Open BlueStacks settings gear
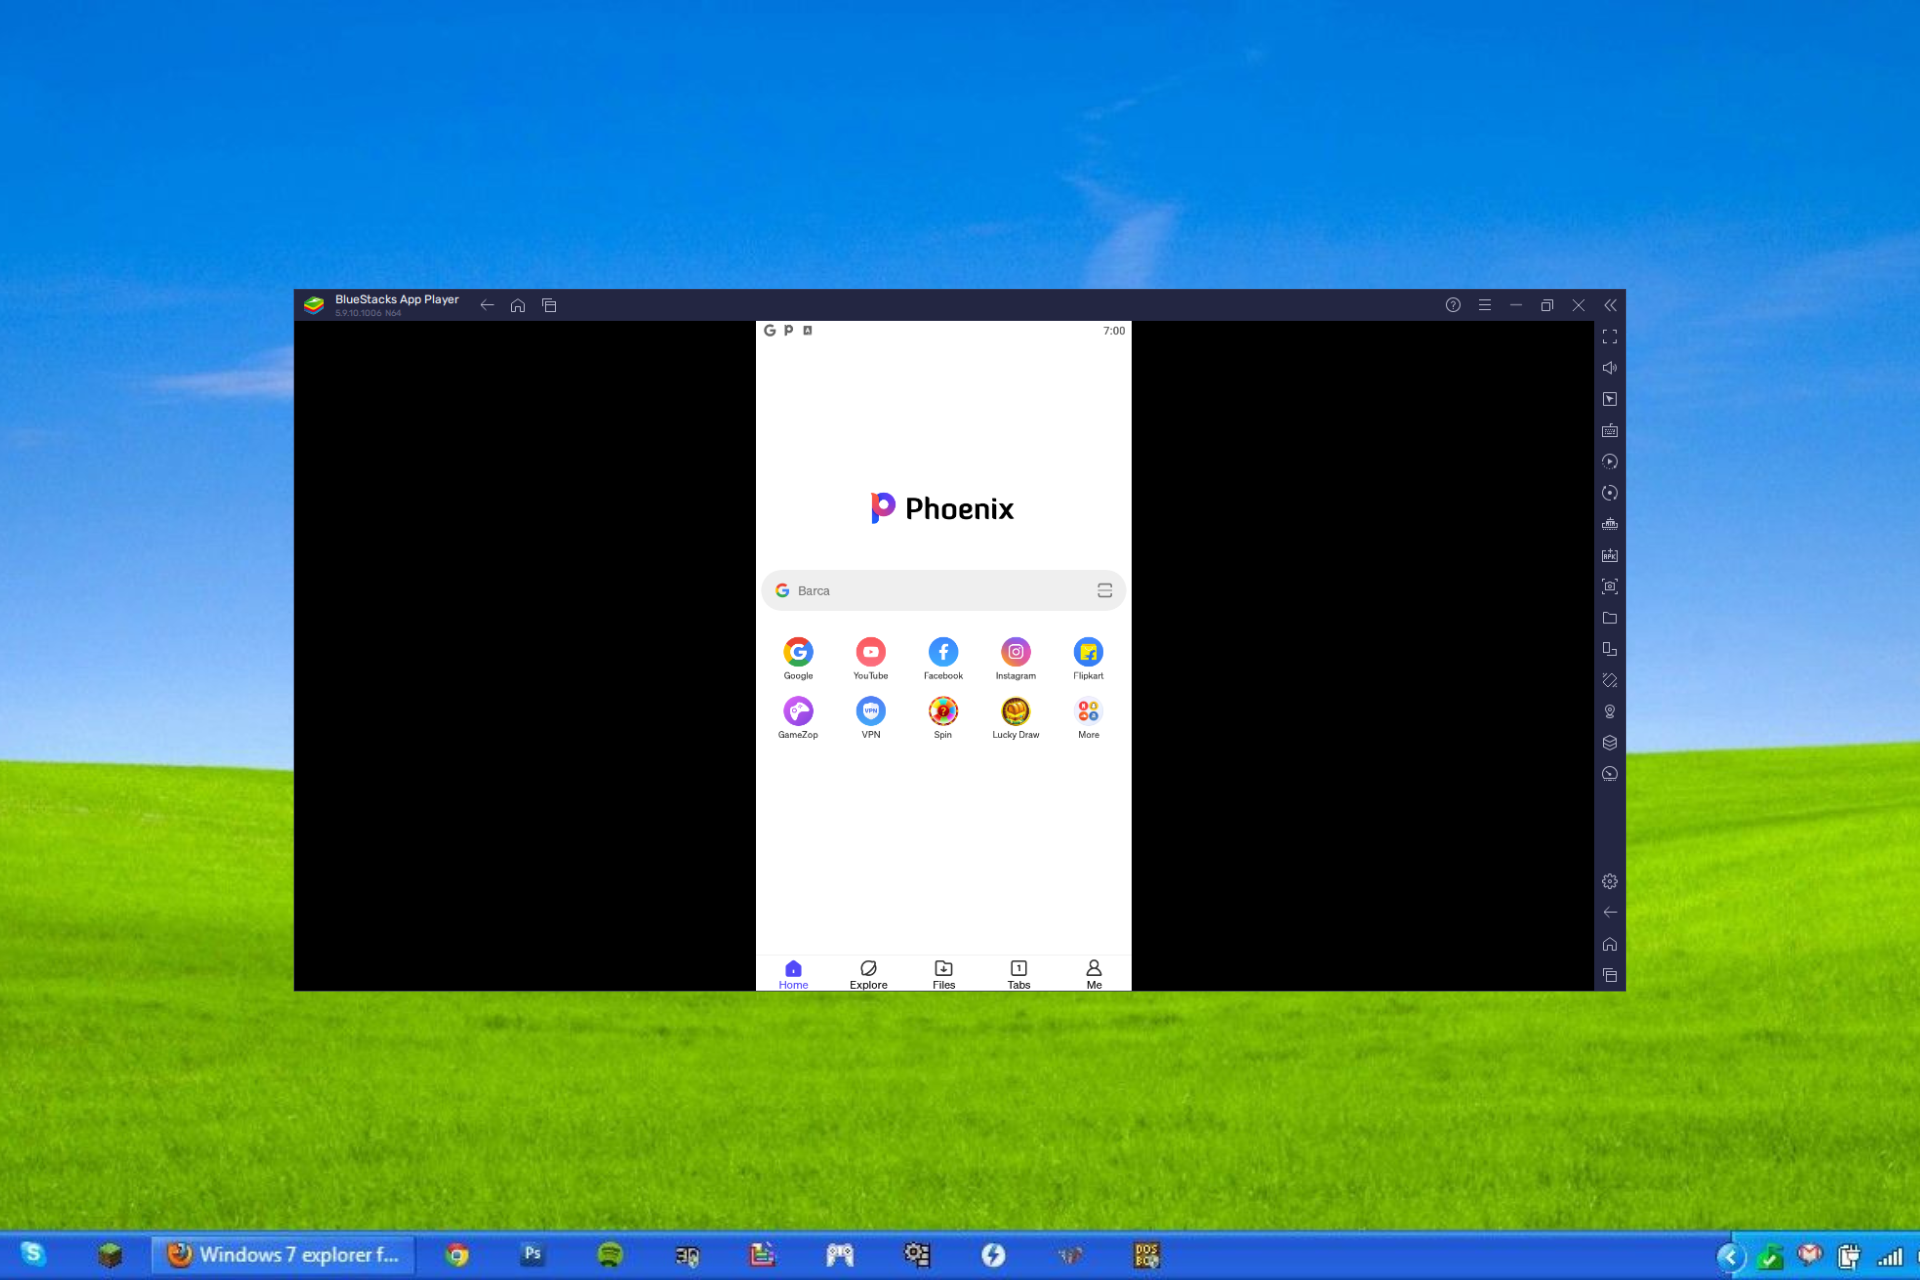The image size is (1920, 1280). [x=1610, y=881]
